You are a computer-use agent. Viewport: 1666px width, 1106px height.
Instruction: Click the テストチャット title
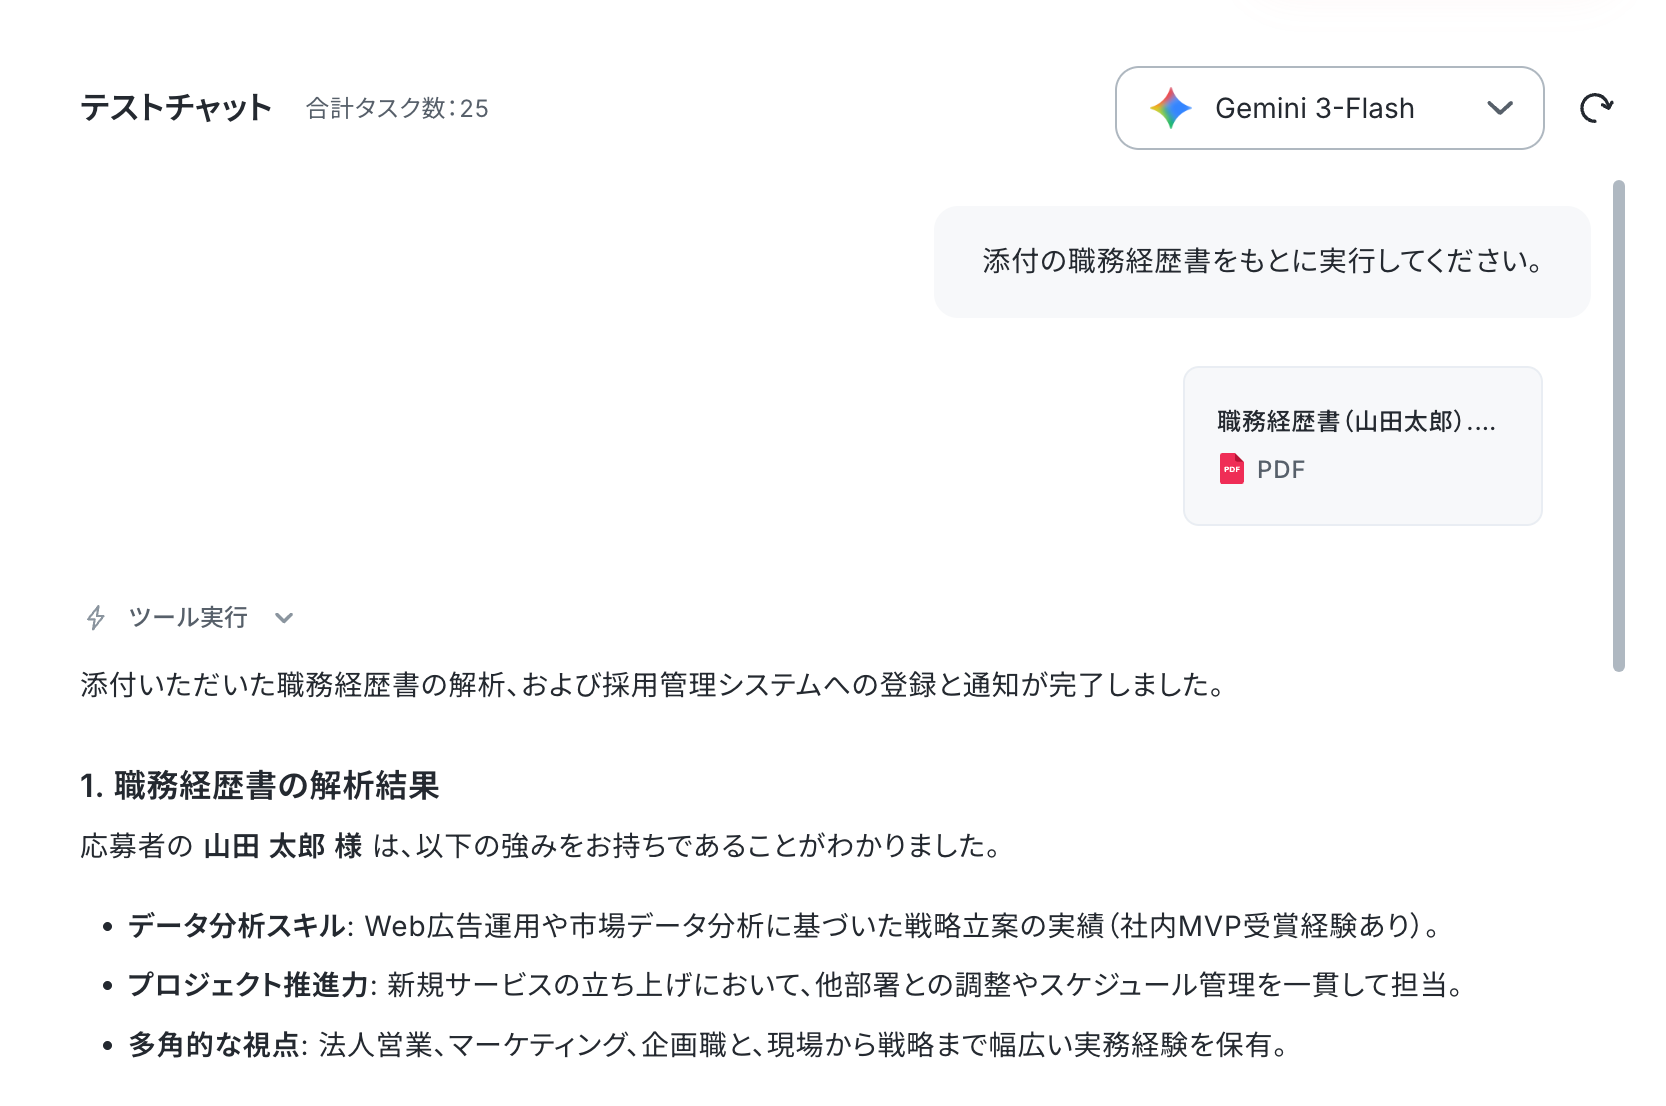point(176,108)
